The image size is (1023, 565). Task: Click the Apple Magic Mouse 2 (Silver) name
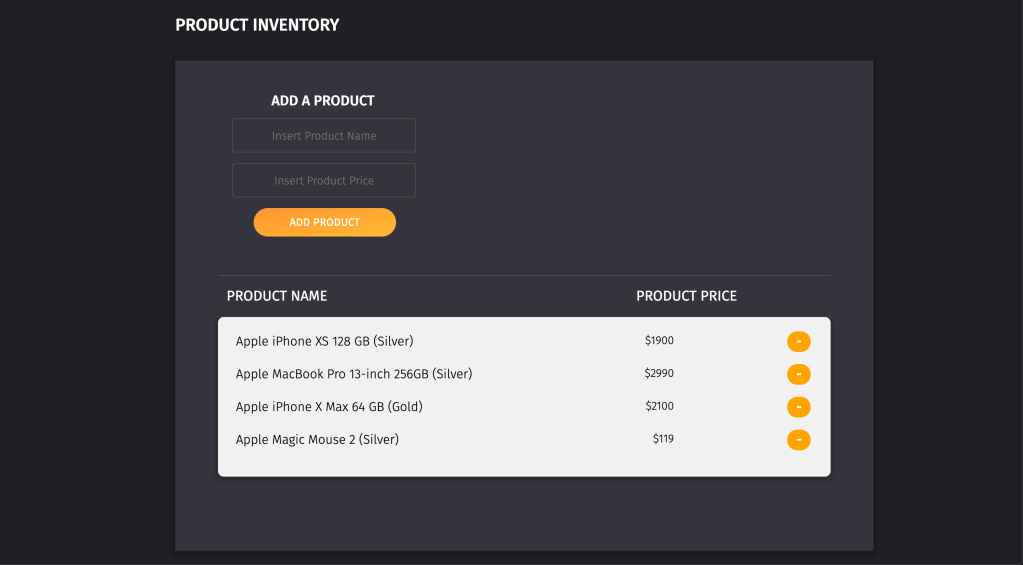317,440
